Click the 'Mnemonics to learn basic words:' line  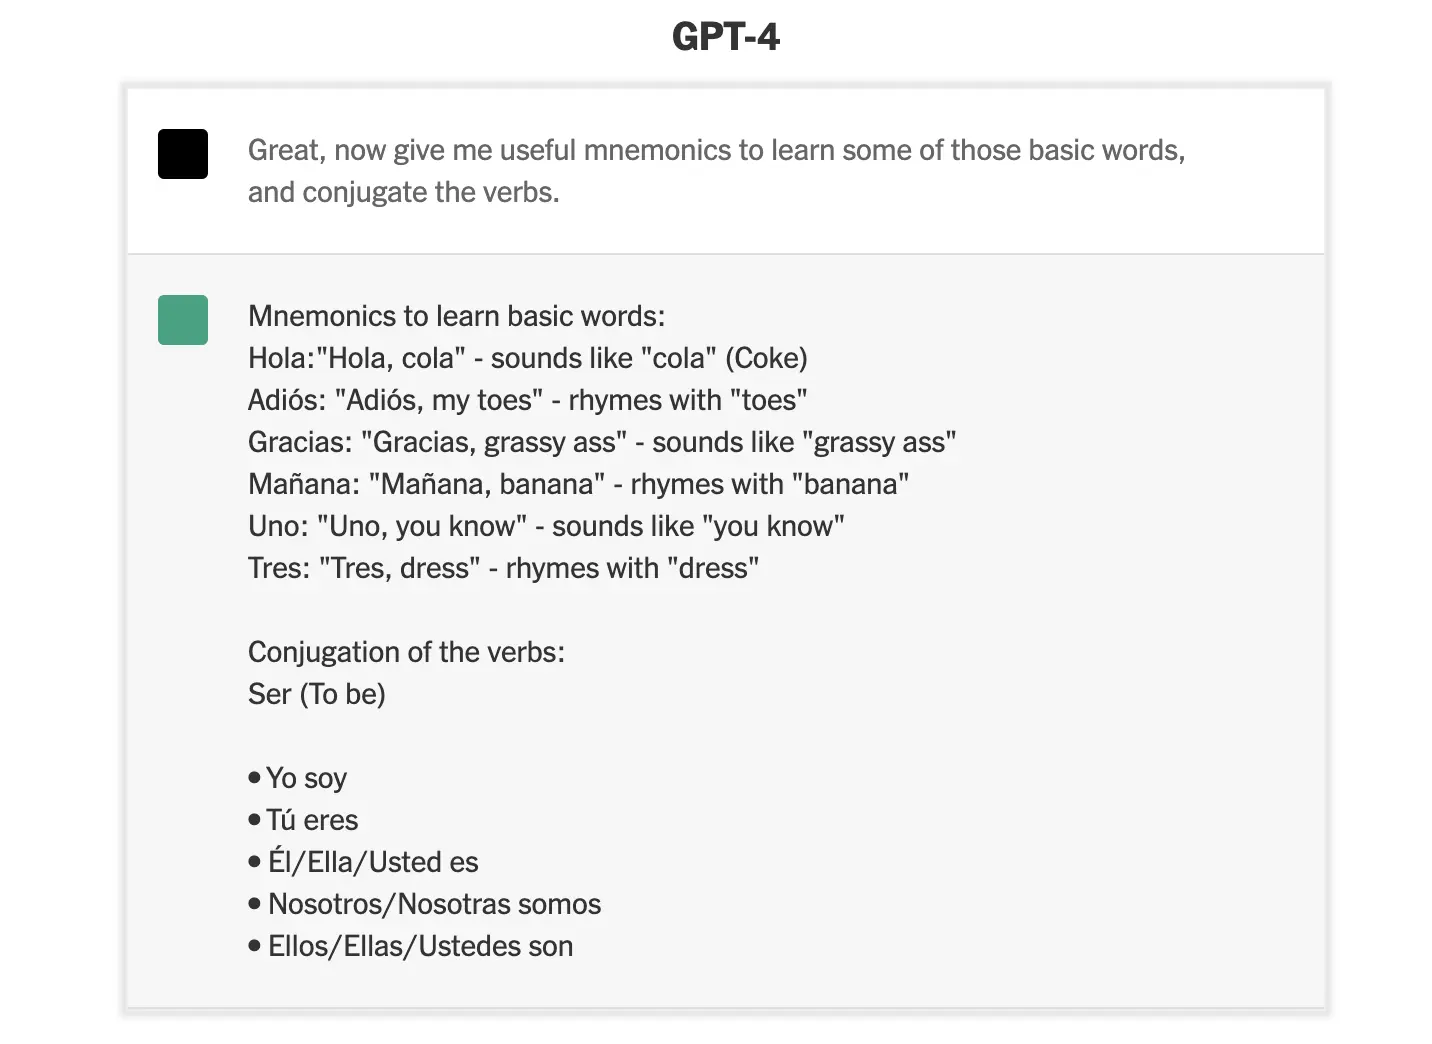[457, 316]
